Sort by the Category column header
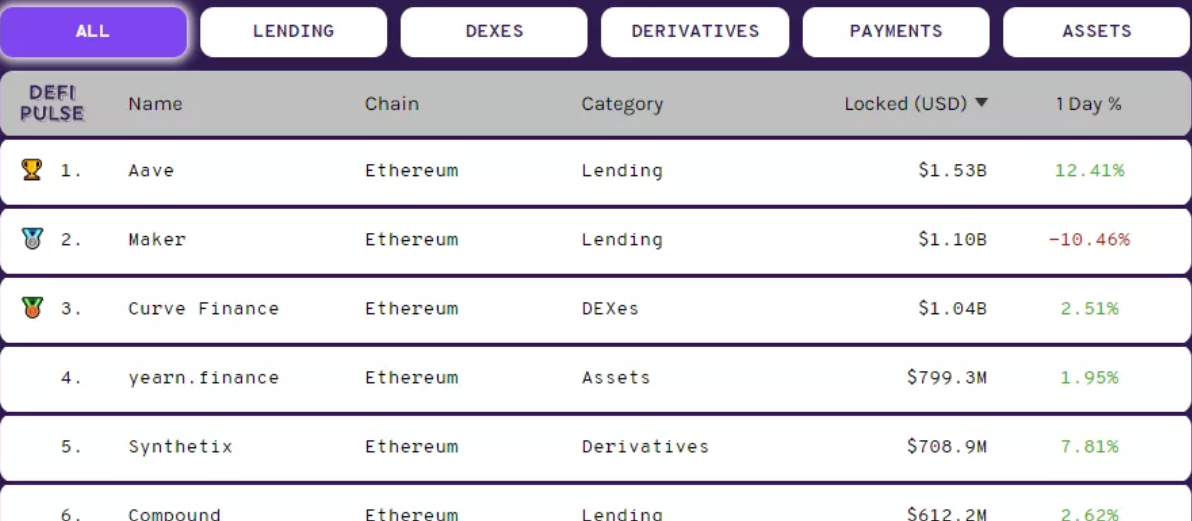Viewport: 1192px width, 521px height. point(622,104)
